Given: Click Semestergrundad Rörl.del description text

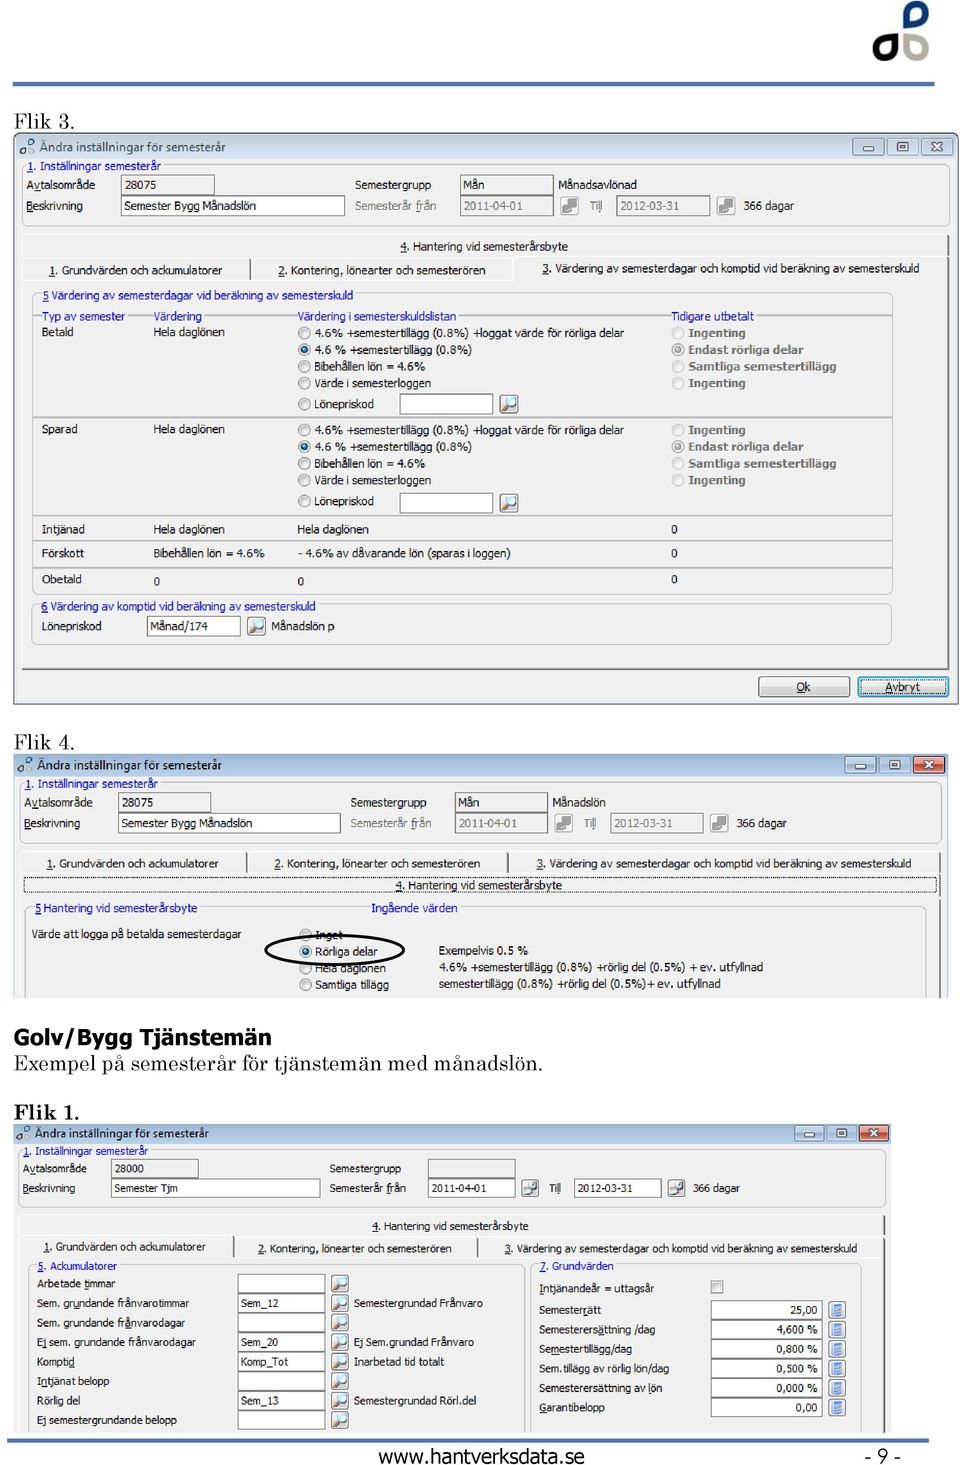Looking at the screenshot, I should tap(415, 1401).
